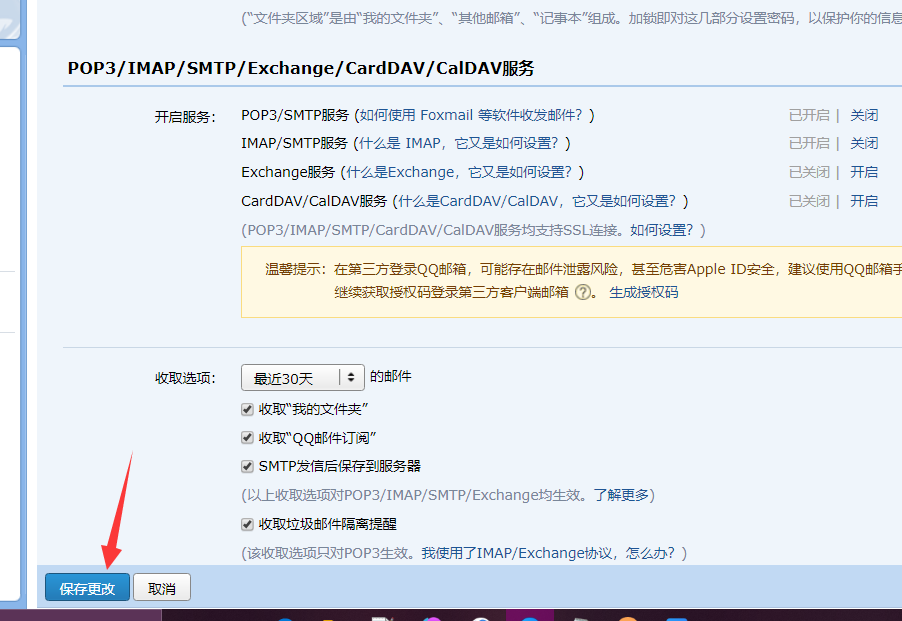The height and width of the screenshot is (621, 902).
Task: Open the 什么是CardDAV/CalDAV help link
Action: 538,201
